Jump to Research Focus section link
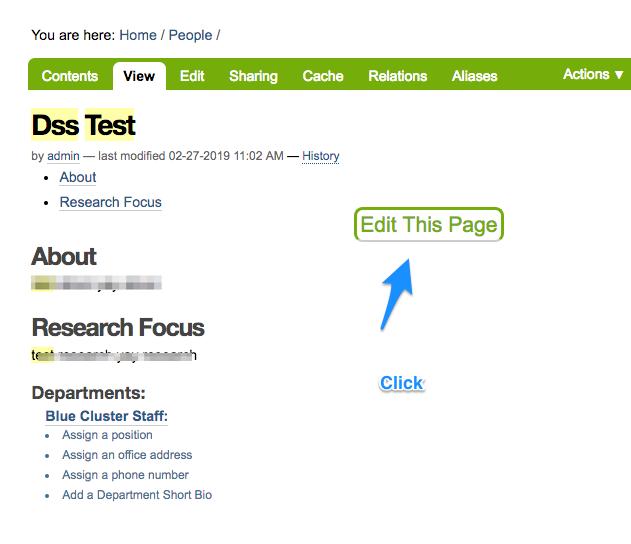The image size is (631, 544). pyautogui.click(x=110, y=202)
